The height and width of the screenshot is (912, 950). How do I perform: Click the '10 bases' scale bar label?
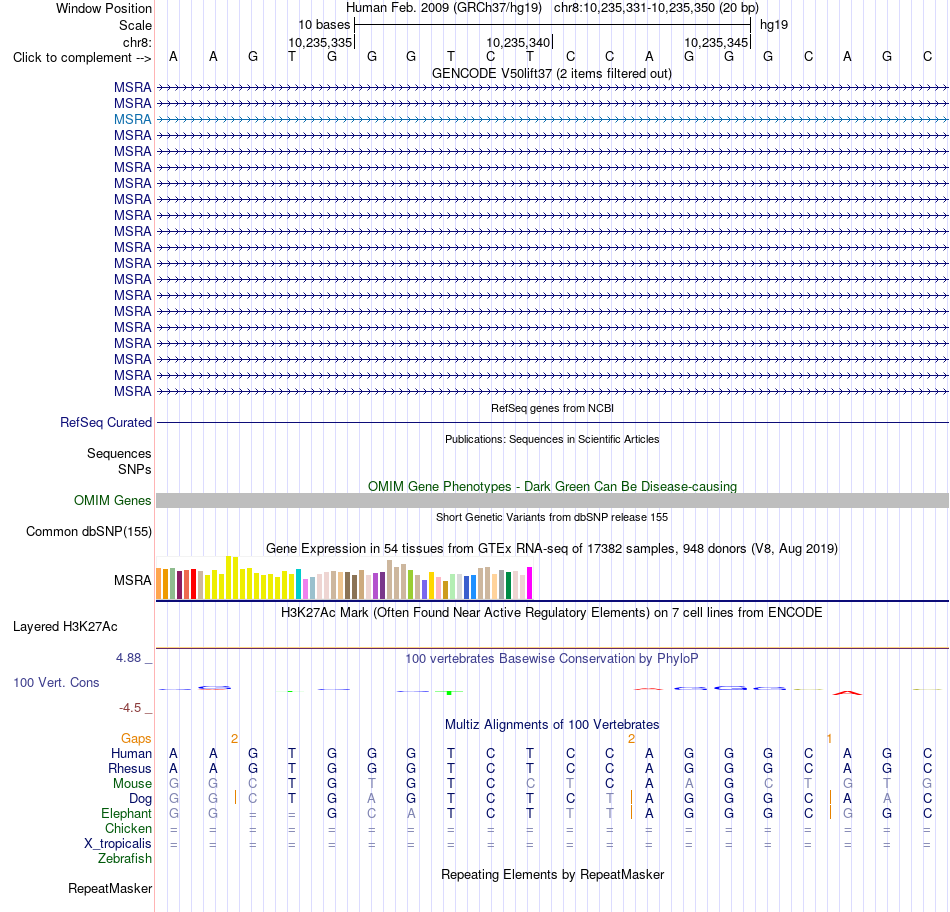click(324, 25)
